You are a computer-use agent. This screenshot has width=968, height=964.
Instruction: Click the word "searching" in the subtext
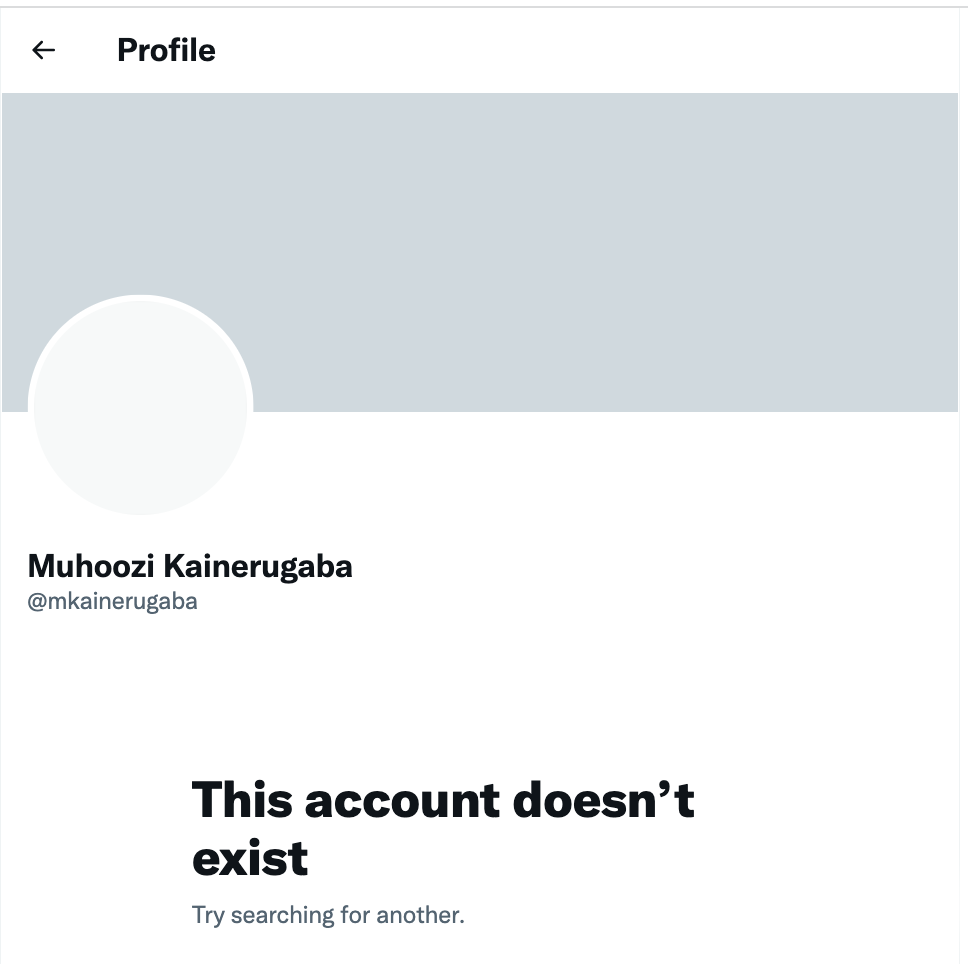(282, 914)
